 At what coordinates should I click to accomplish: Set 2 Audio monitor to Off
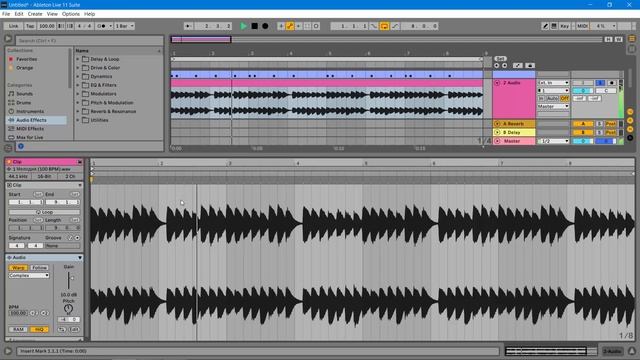pos(564,98)
